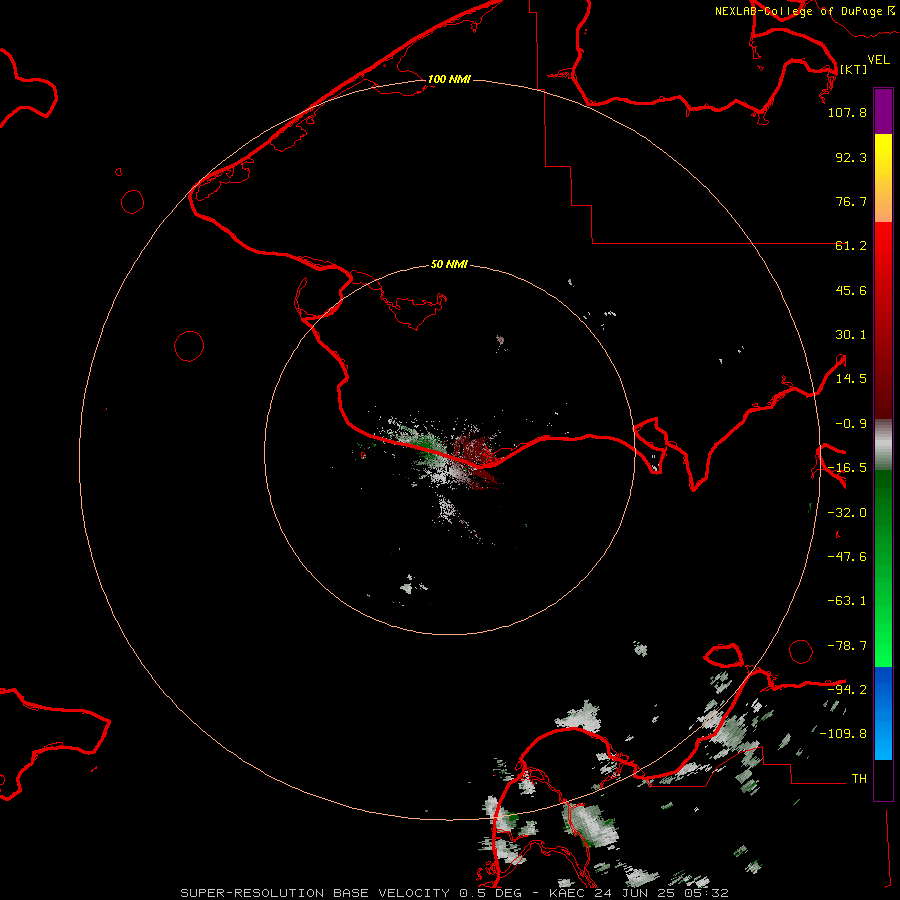Screen dimensions: 900x900
Task: Select the 107.8 legend value
Action: click(847, 112)
